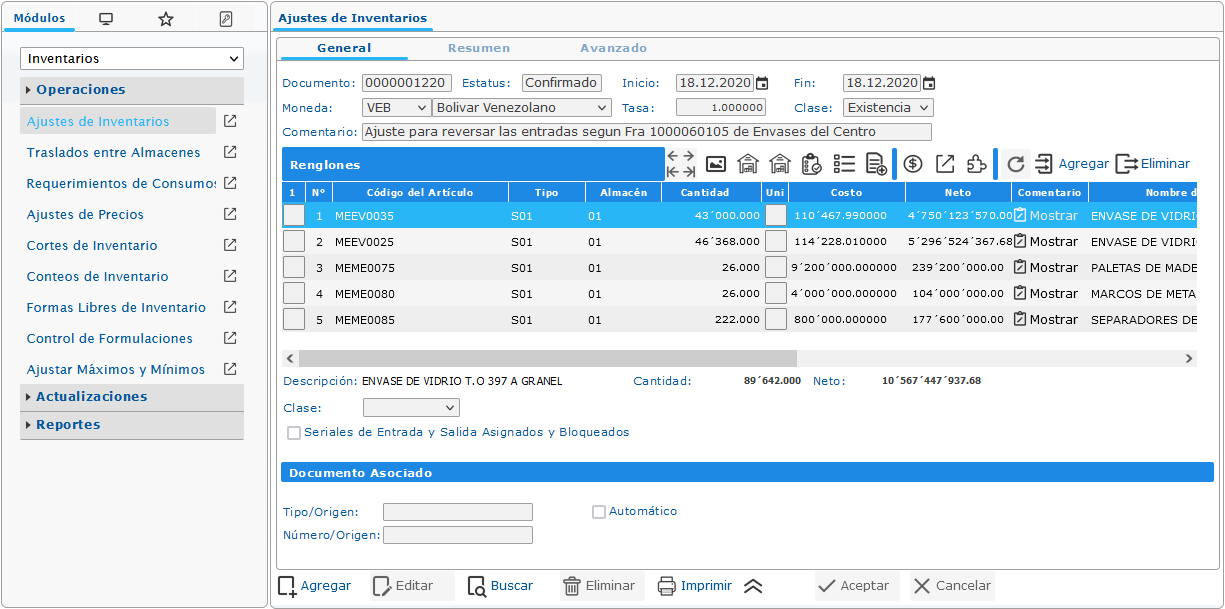The image size is (1225, 609).
Task: Select the General tab
Action: pos(344,48)
